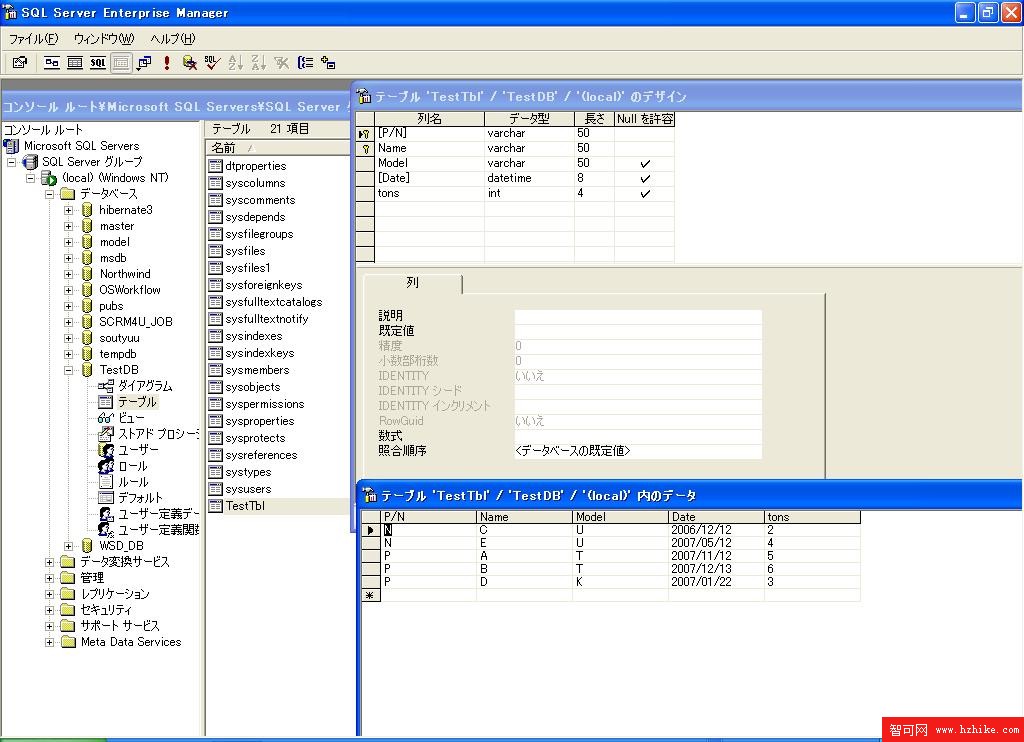
Task: Uncheck Null allowed for Model column
Action: 645,163
